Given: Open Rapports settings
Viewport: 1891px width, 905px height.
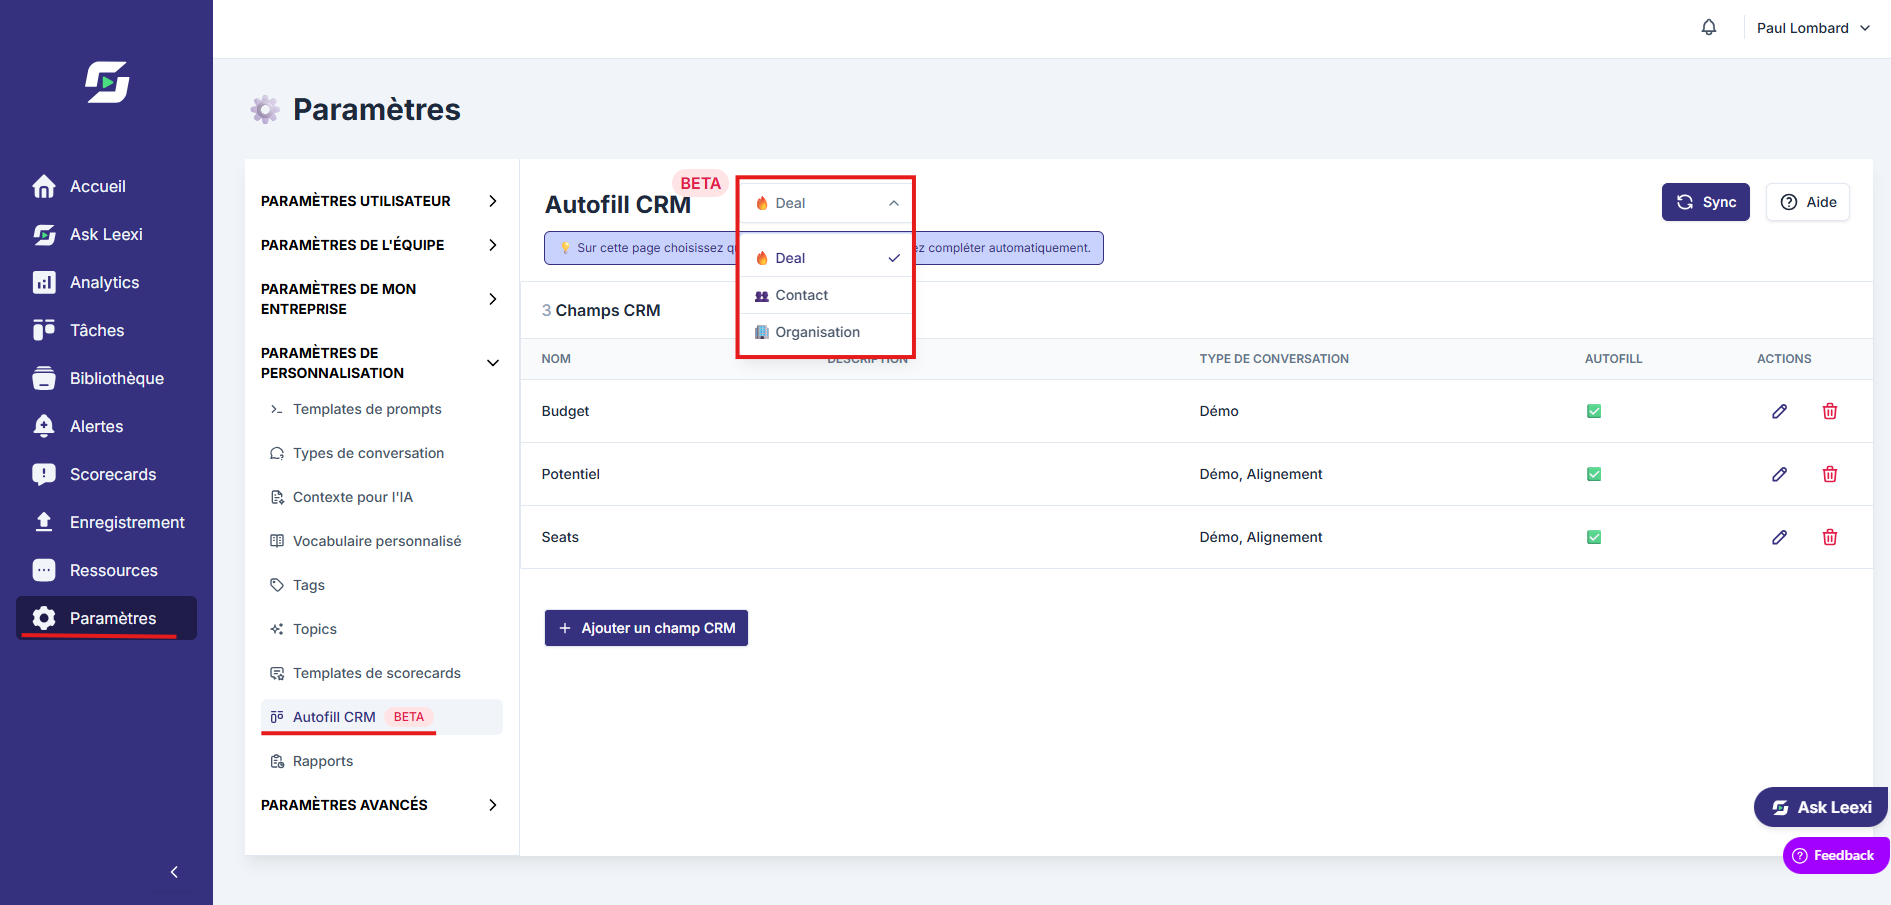Looking at the screenshot, I should tap(381, 761).
